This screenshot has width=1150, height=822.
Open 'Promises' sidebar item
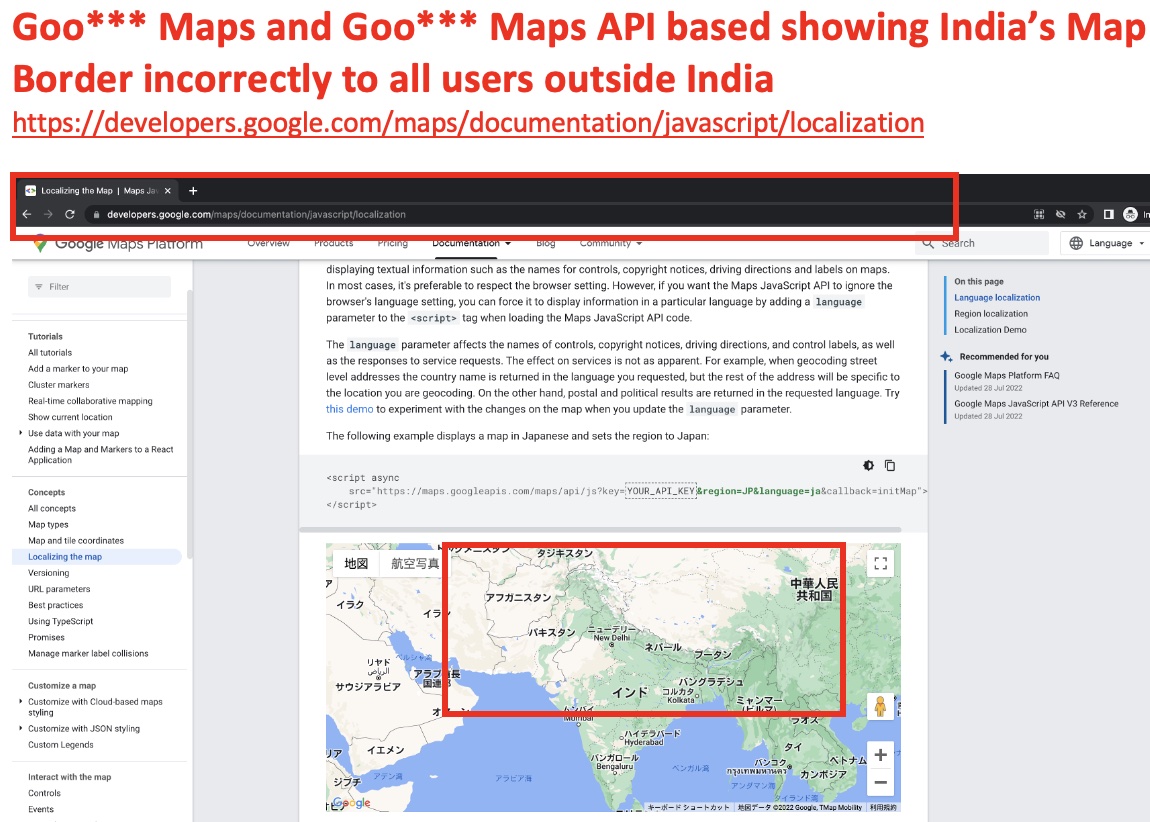pyautogui.click(x=46, y=638)
